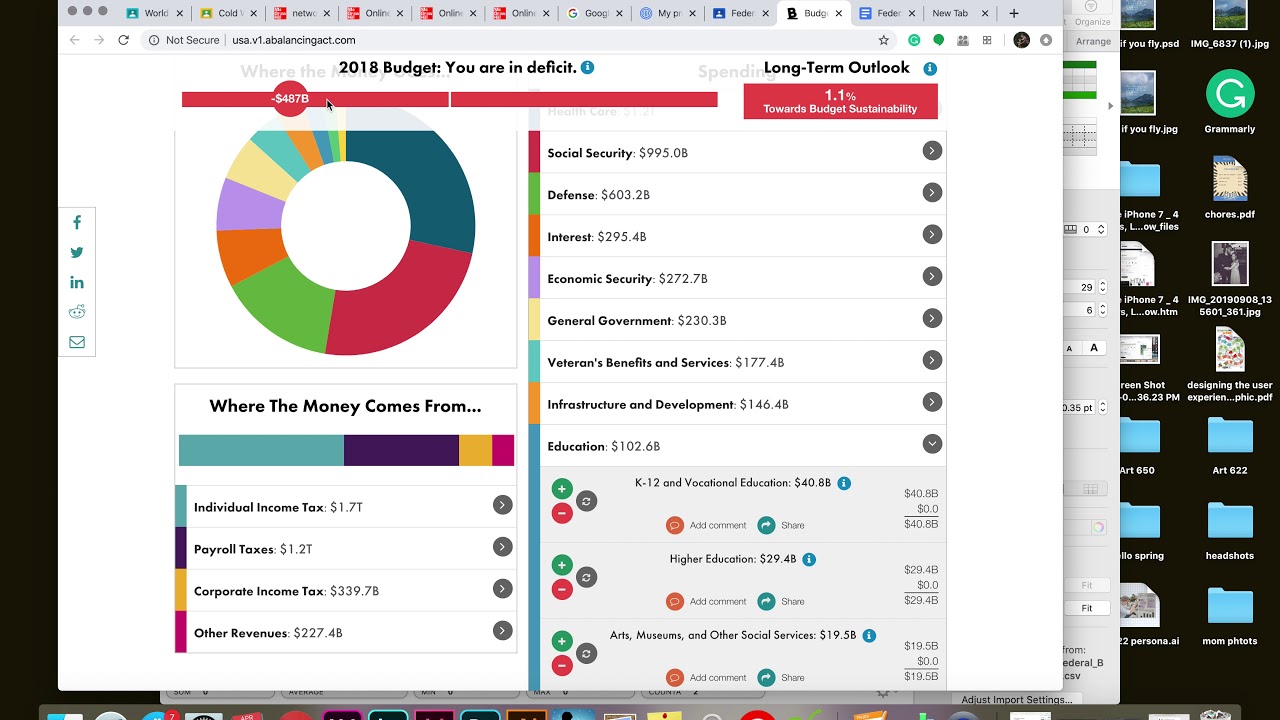Reset K-12 and Vocational Education amount

pyautogui.click(x=587, y=501)
